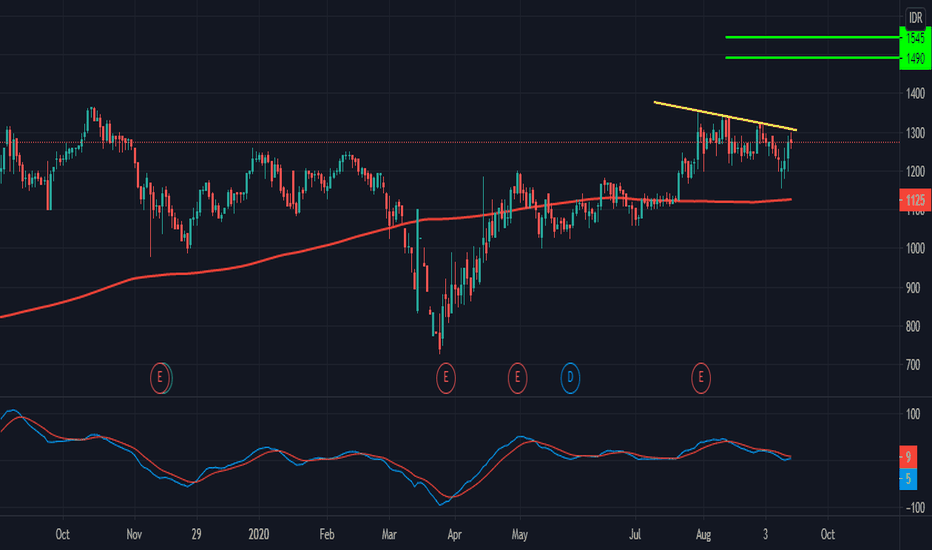Select the green 1490 price label
This screenshot has height=550, width=932.
(x=915, y=59)
